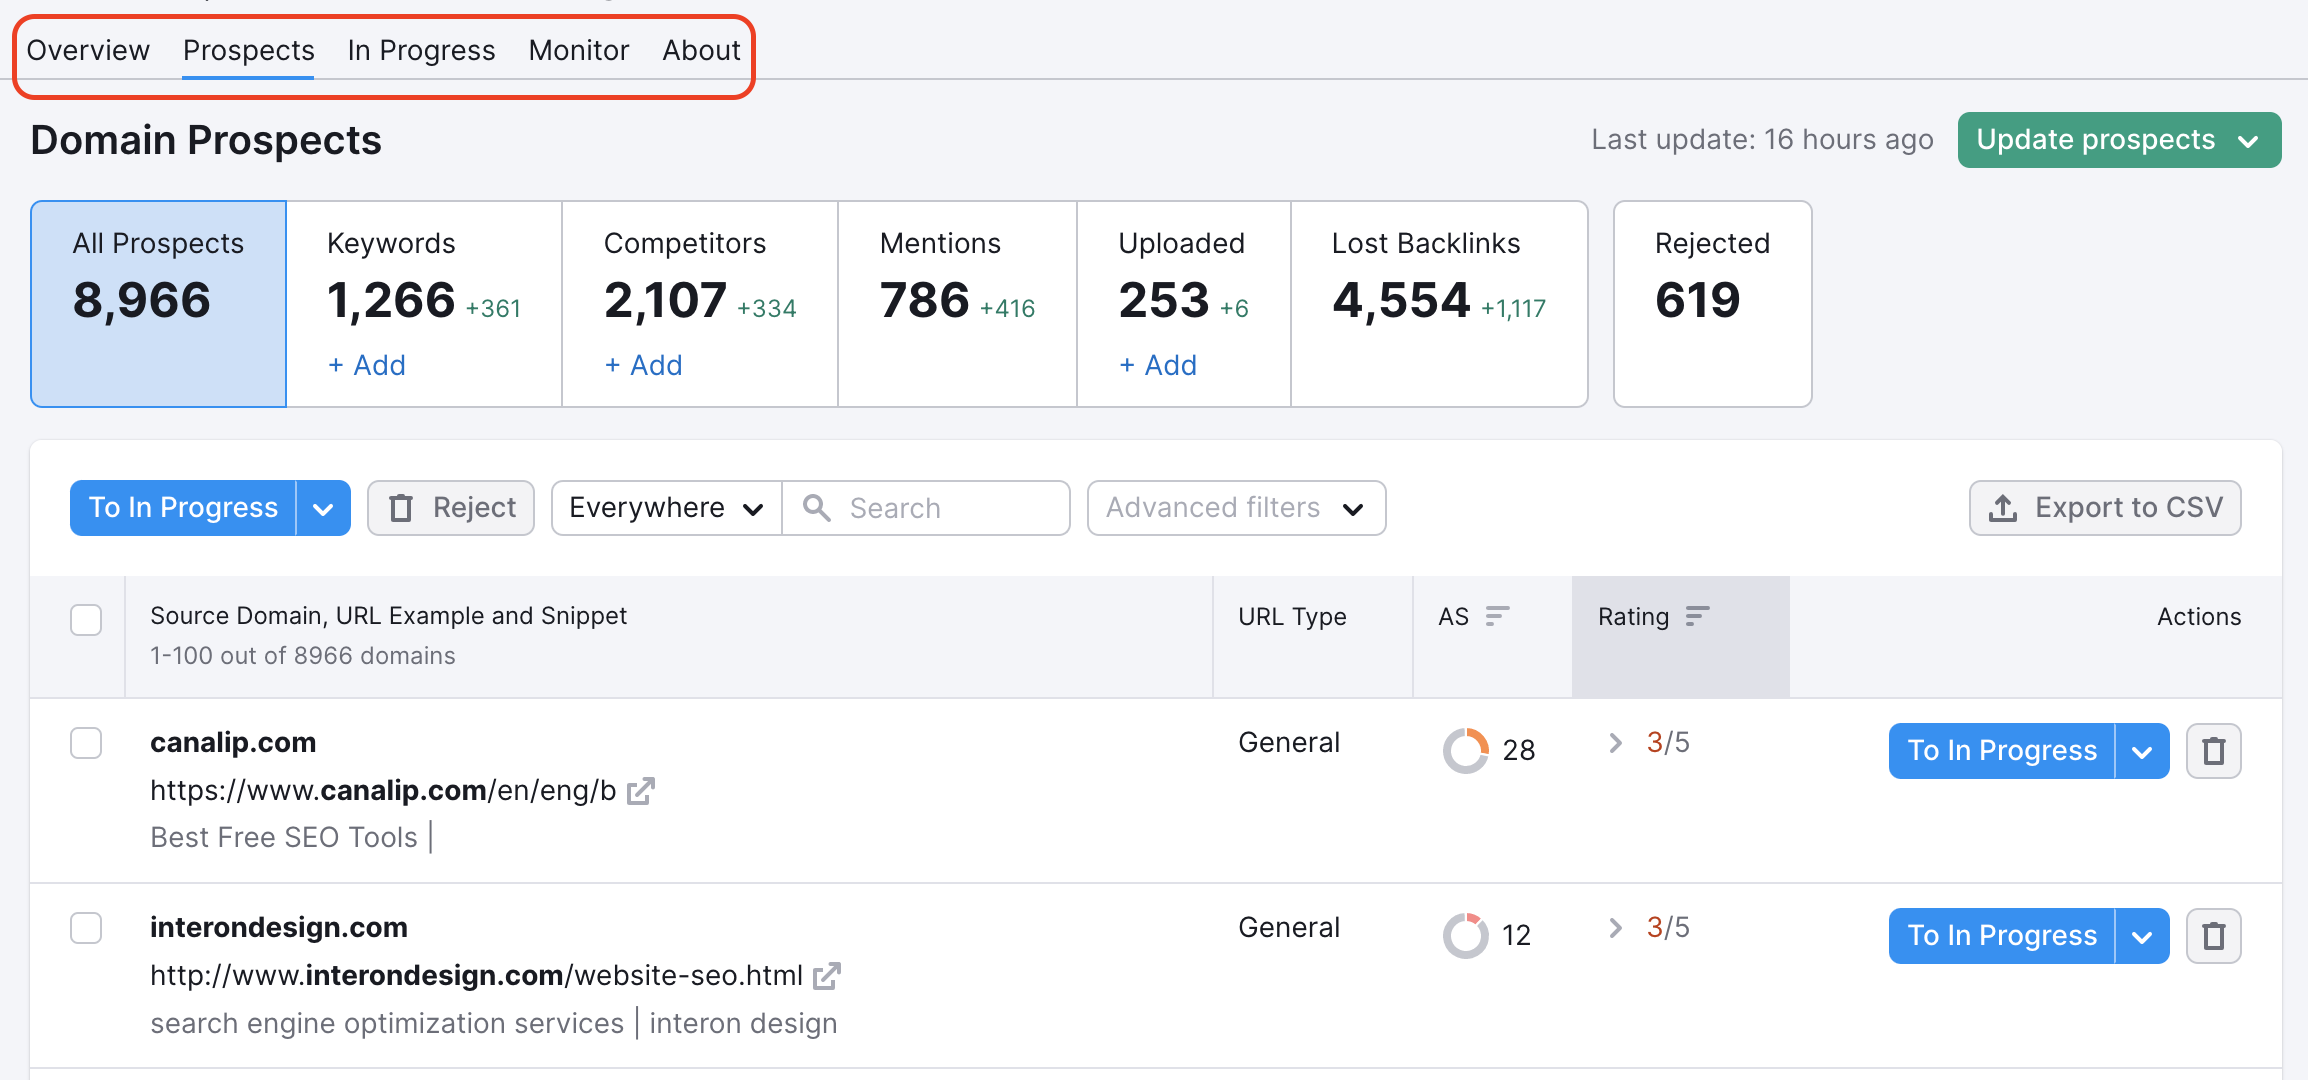
Task: Open interondesign.com via its external link icon
Action: click(x=826, y=976)
